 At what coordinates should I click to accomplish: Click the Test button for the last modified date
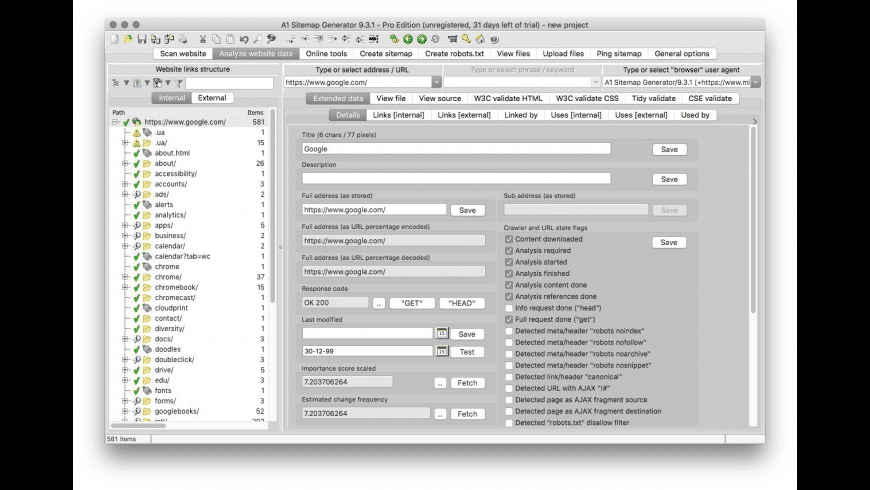point(467,352)
